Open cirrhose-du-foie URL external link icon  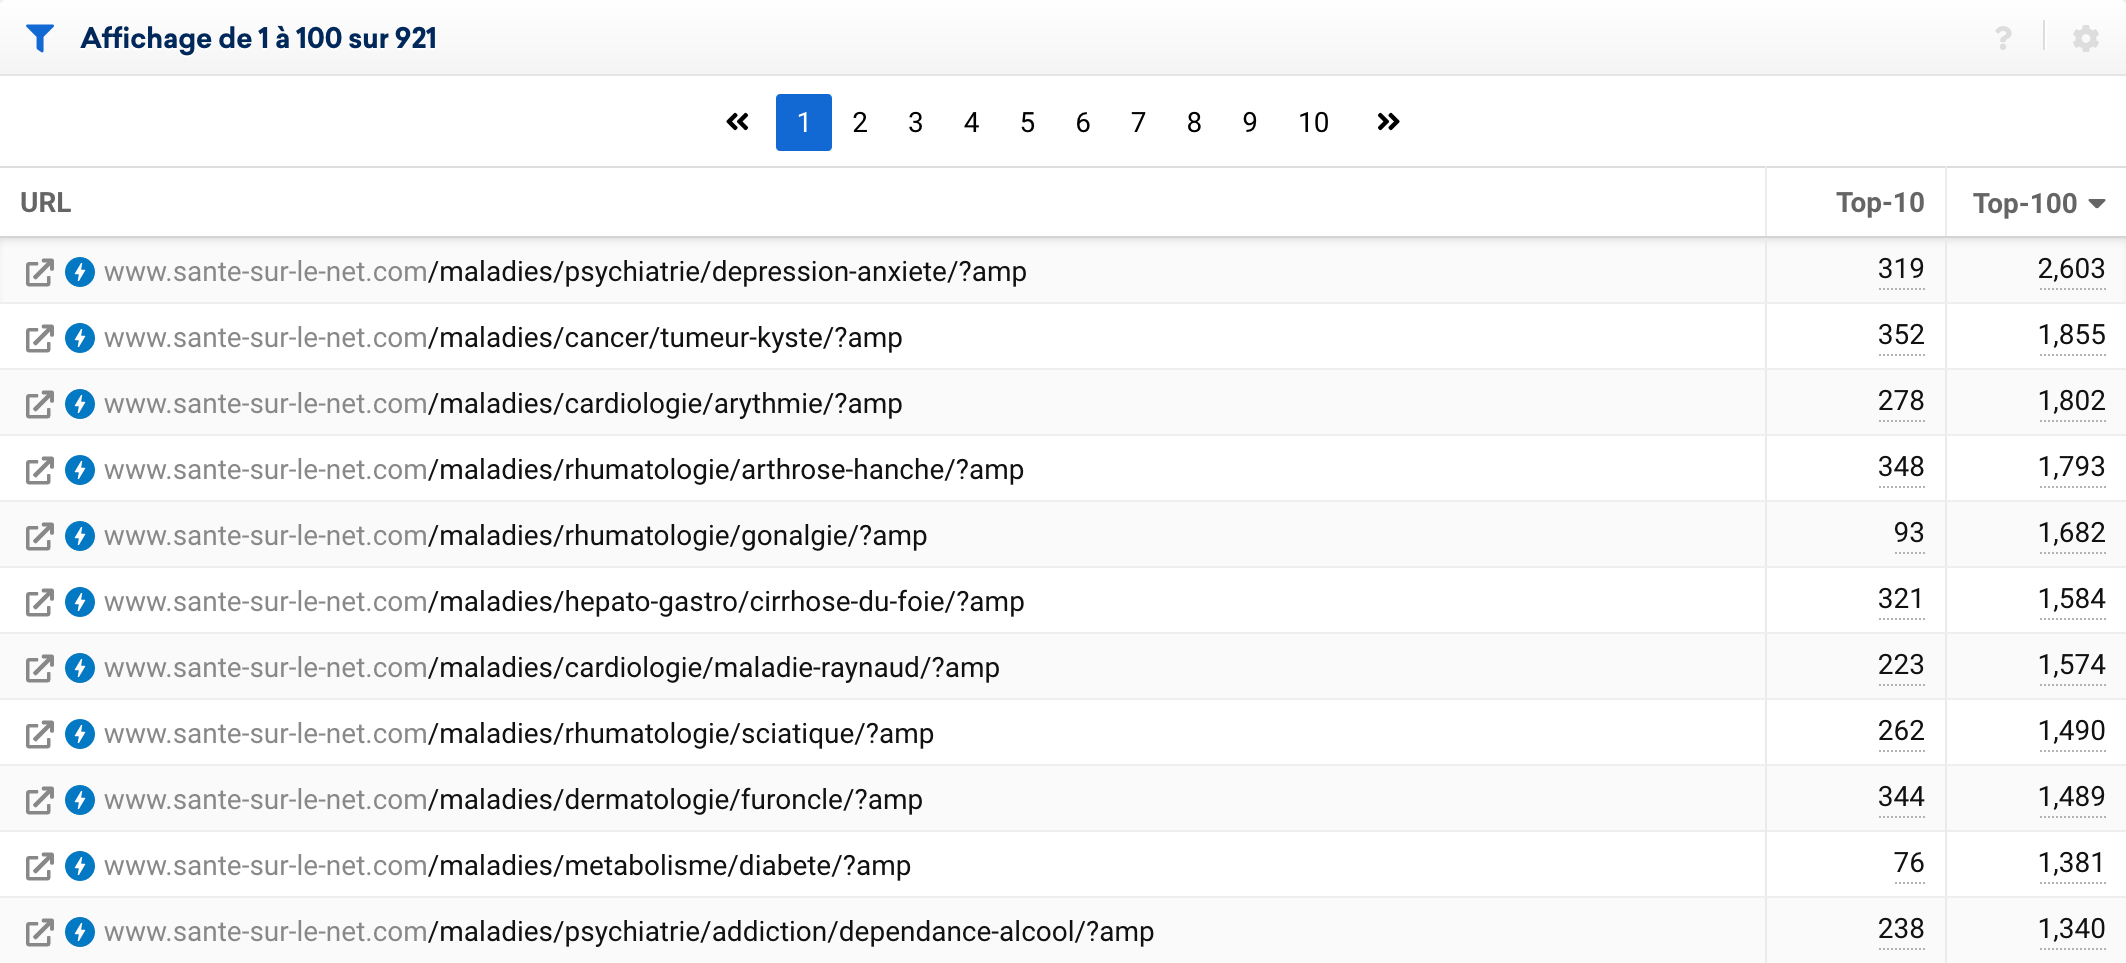coord(39,602)
